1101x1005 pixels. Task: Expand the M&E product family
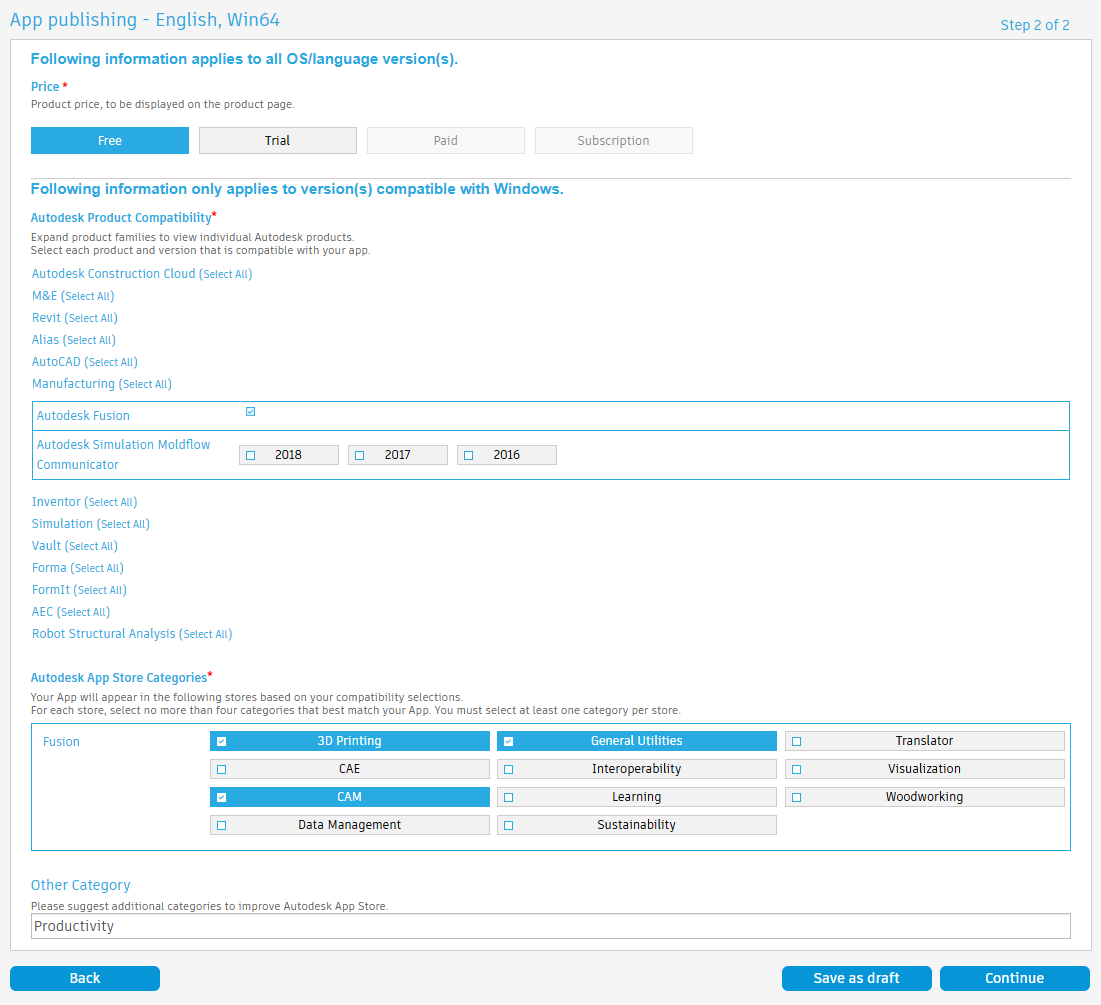point(44,296)
